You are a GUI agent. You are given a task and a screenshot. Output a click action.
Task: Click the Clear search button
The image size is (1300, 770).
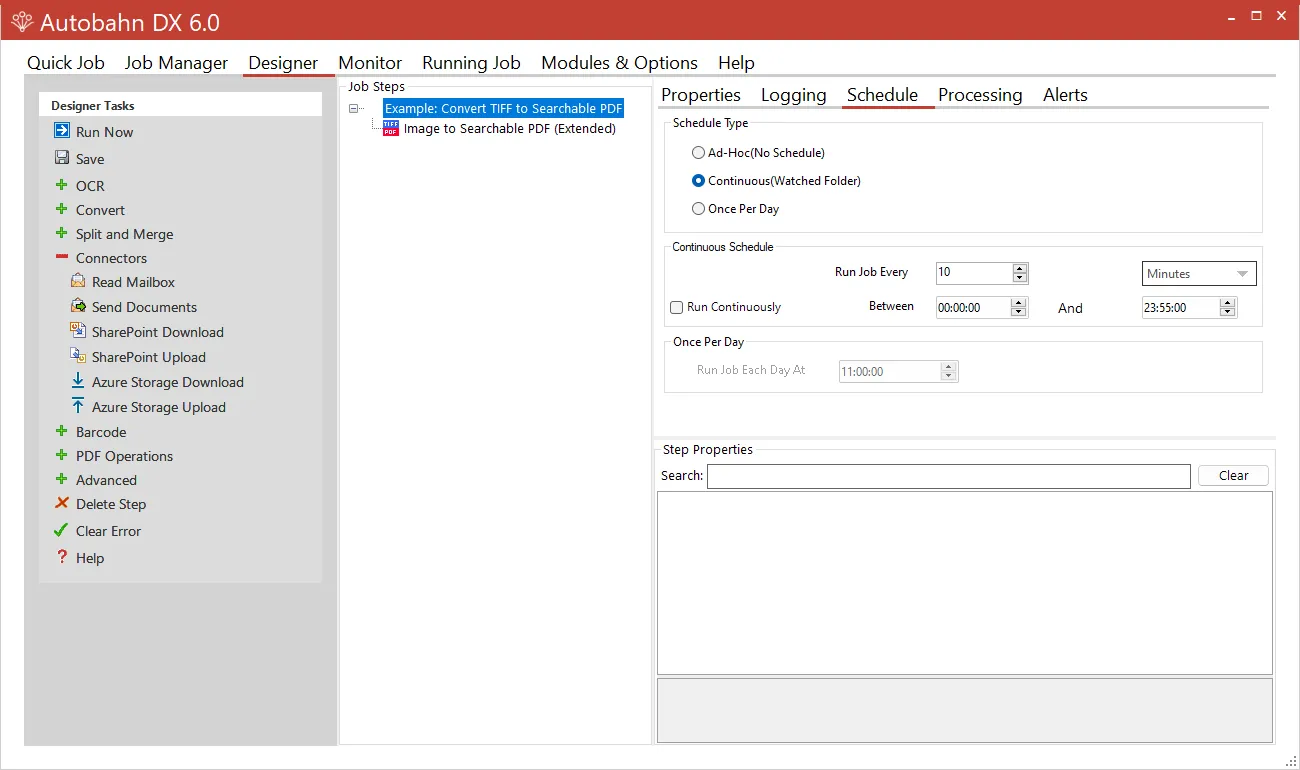pos(1233,476)
